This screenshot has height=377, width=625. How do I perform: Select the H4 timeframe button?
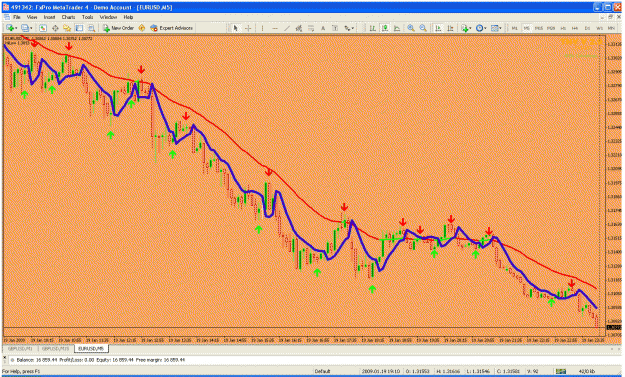[575, 28]
